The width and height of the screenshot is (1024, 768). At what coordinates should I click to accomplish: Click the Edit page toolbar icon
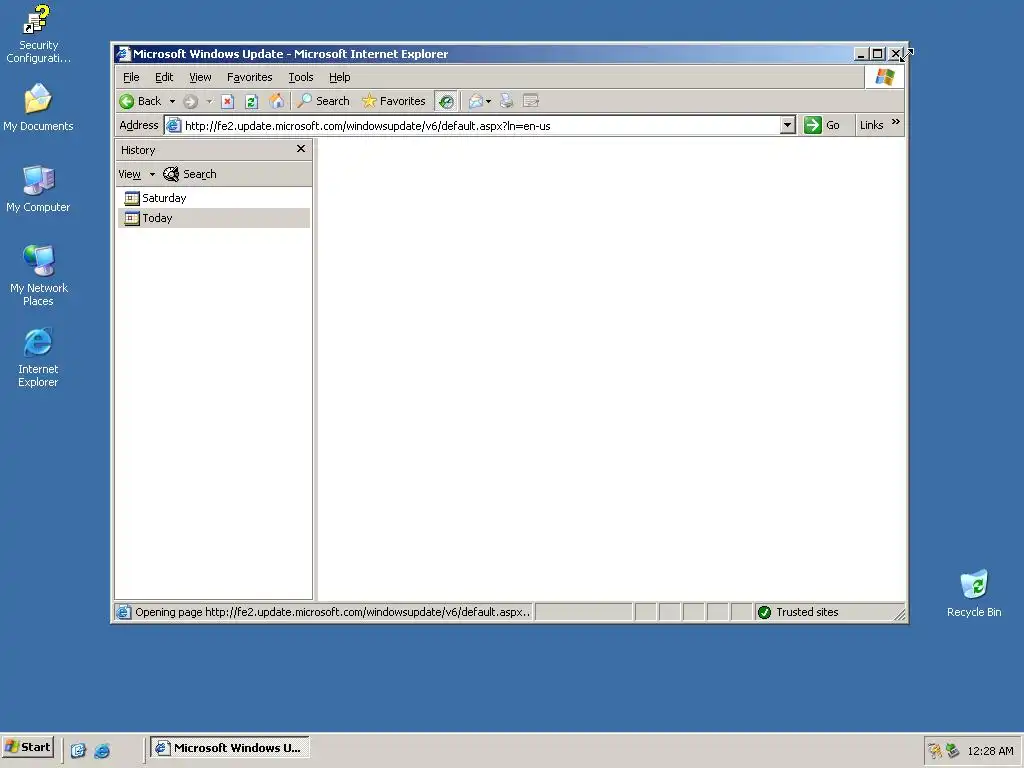point(531,101)
